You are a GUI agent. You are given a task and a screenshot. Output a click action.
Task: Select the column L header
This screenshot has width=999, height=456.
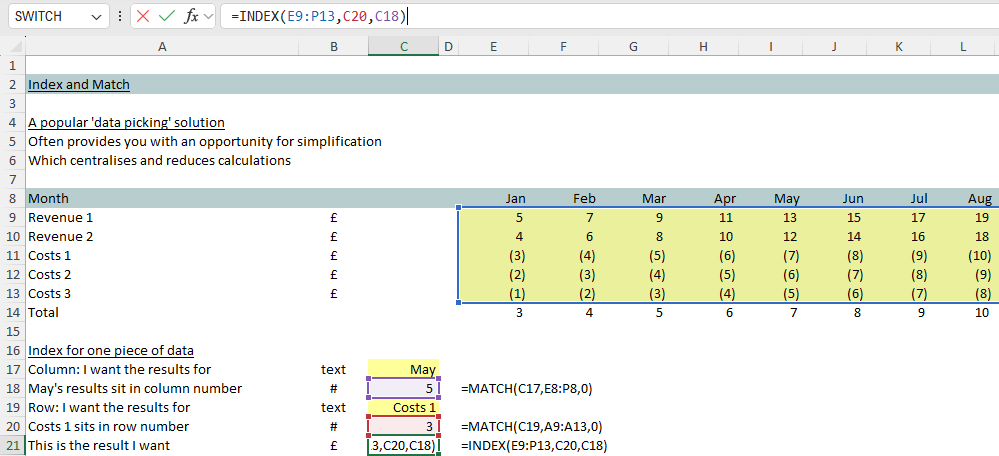pyautogui.click(x=963, y=47)
